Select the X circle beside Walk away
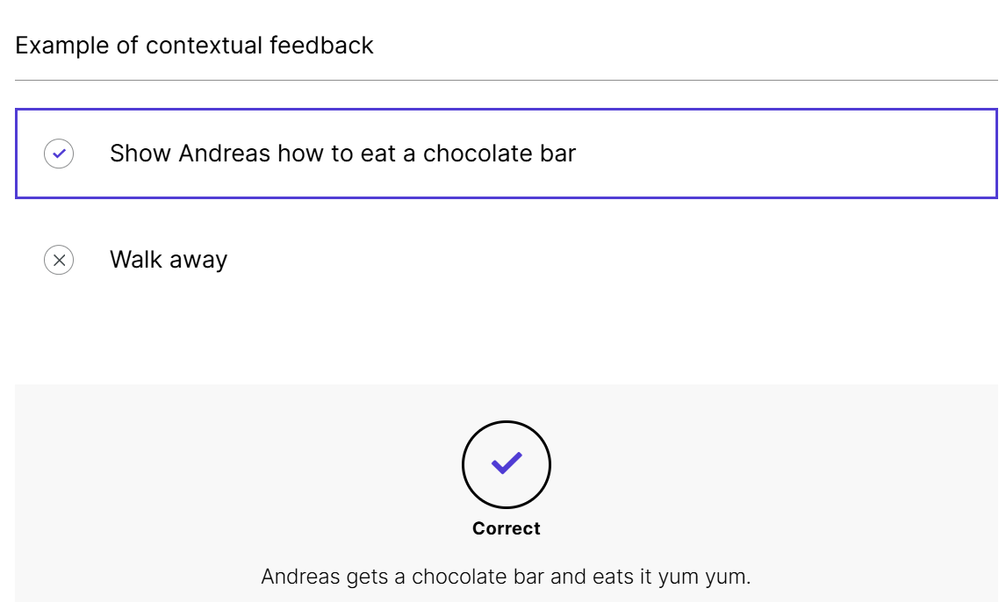 coord(59,260)
